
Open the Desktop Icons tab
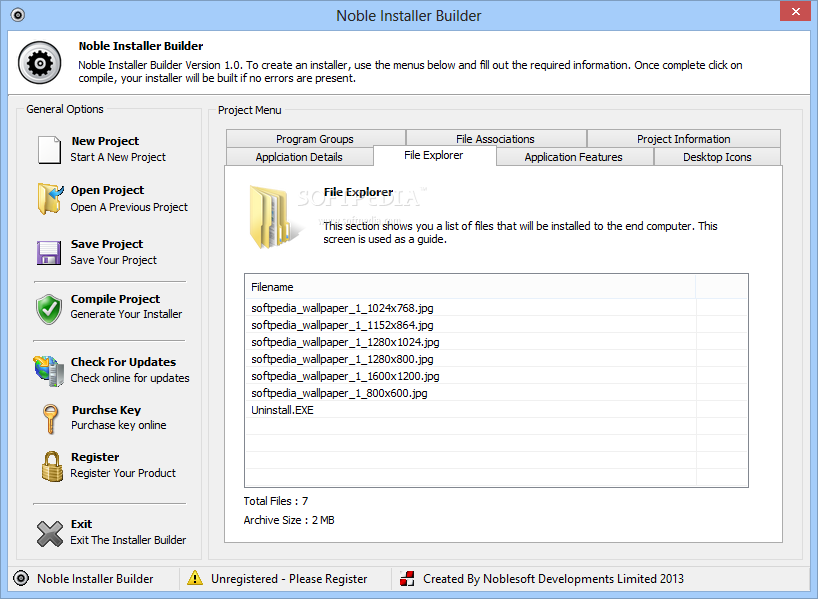pyautogui.click(x=717, y=157)
